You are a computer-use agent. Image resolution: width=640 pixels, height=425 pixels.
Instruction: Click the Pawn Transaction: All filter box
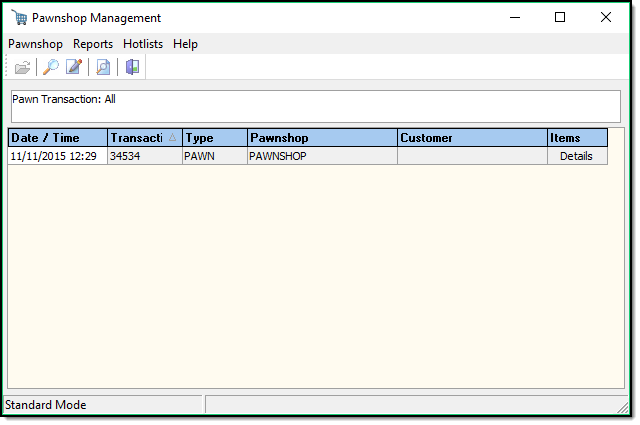tap(315, 106)
